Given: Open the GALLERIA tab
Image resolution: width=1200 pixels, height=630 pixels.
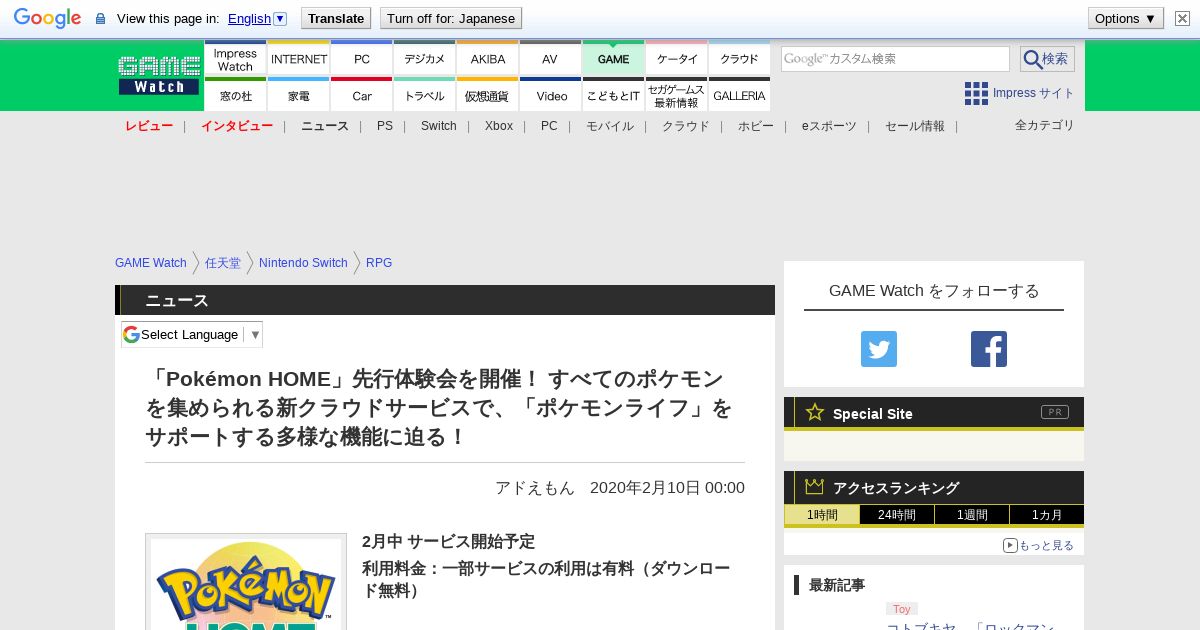Looking at the screenshot, I should tap(740, 95).
